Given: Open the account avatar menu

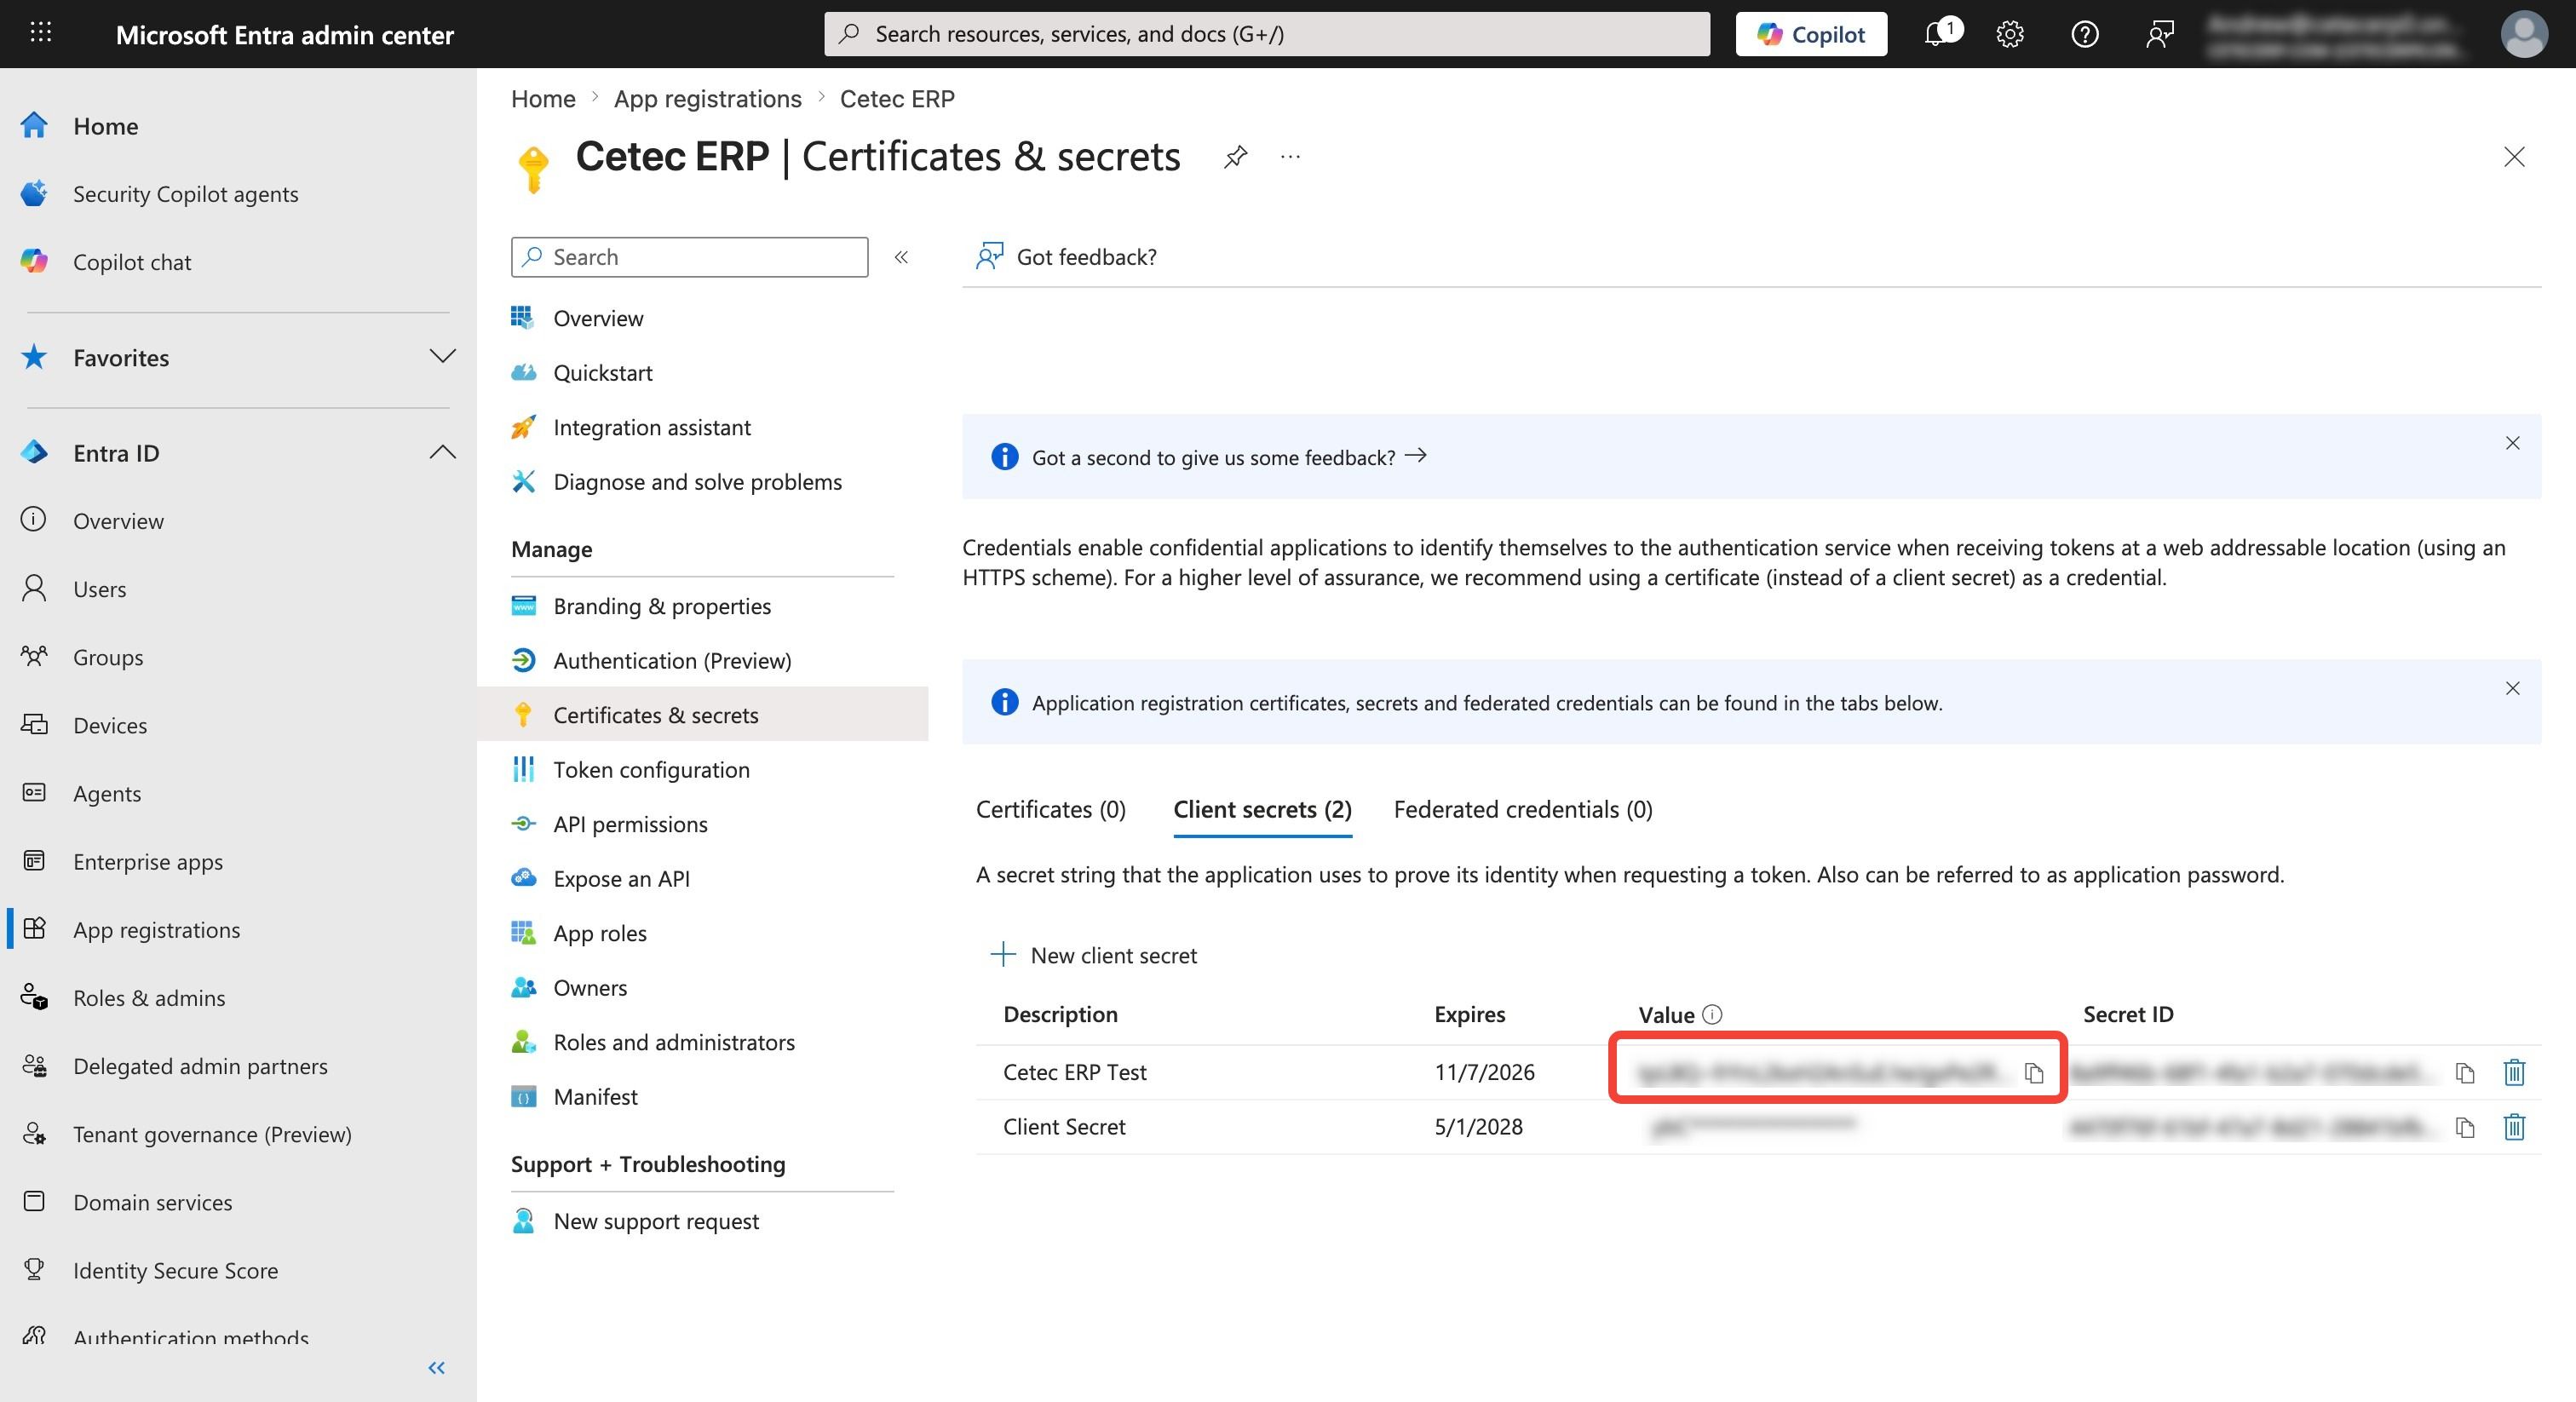Looking at the screenshot, I should pyautogui.click(x=2524, y=34).
